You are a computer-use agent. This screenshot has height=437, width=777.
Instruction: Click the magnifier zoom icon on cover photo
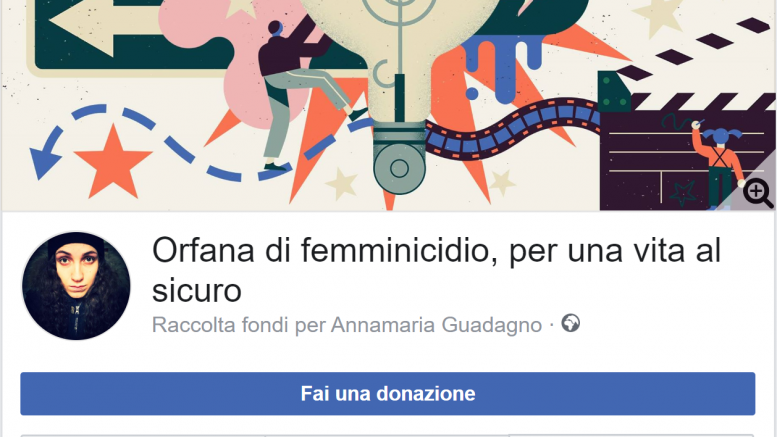[x=758, y=193]
